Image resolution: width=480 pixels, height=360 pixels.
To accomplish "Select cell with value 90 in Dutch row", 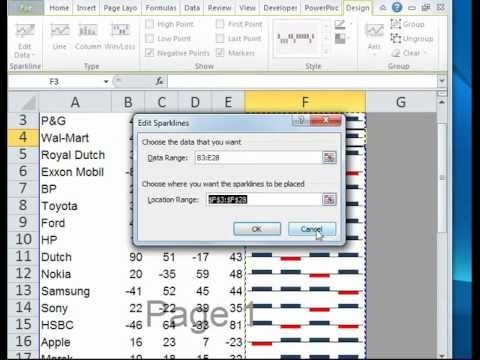I will (x=128, y=257).
